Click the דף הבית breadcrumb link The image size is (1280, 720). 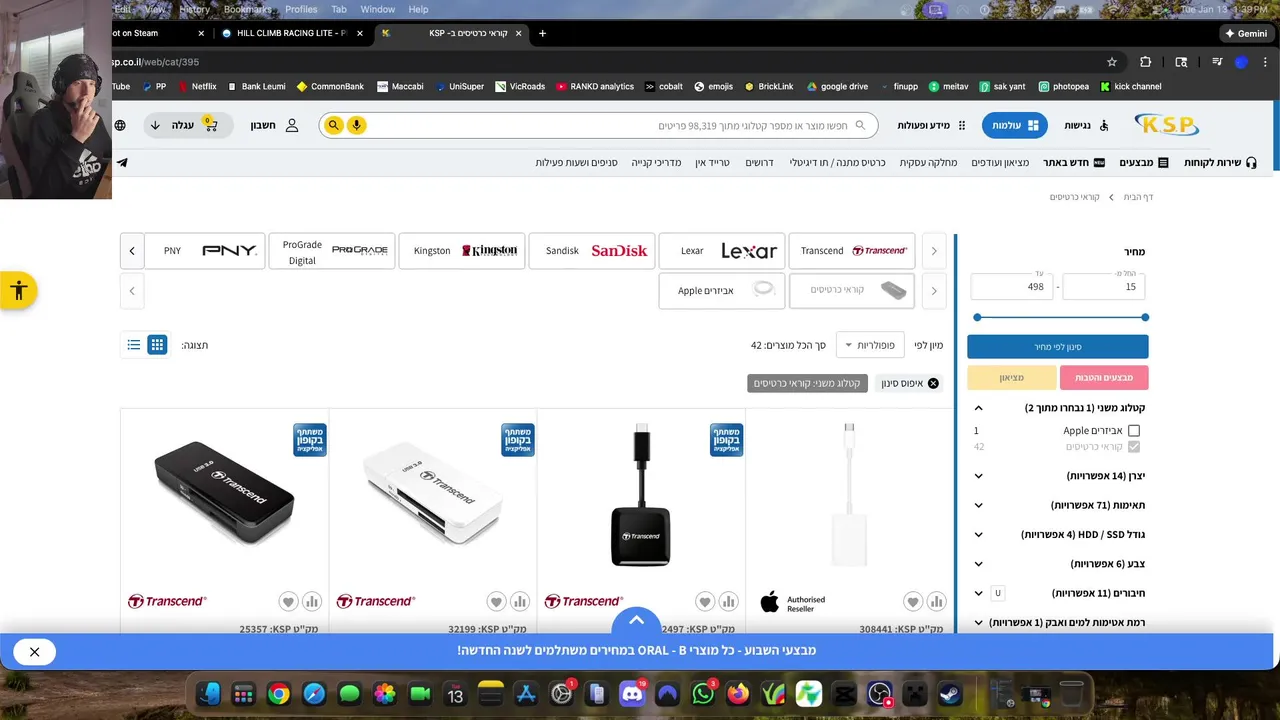1138,197
